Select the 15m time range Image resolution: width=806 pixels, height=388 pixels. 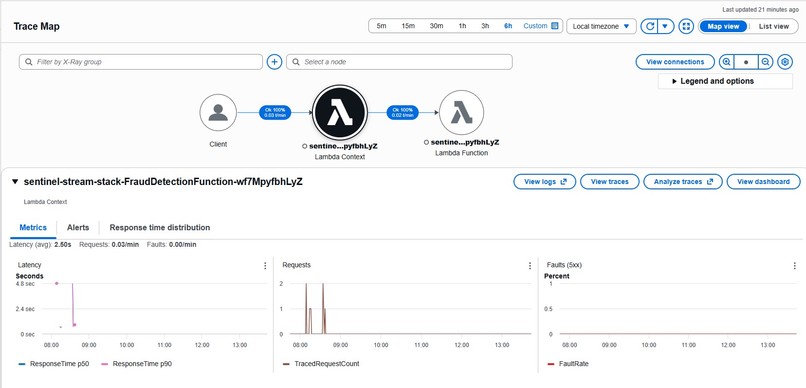tap(408, 26)
